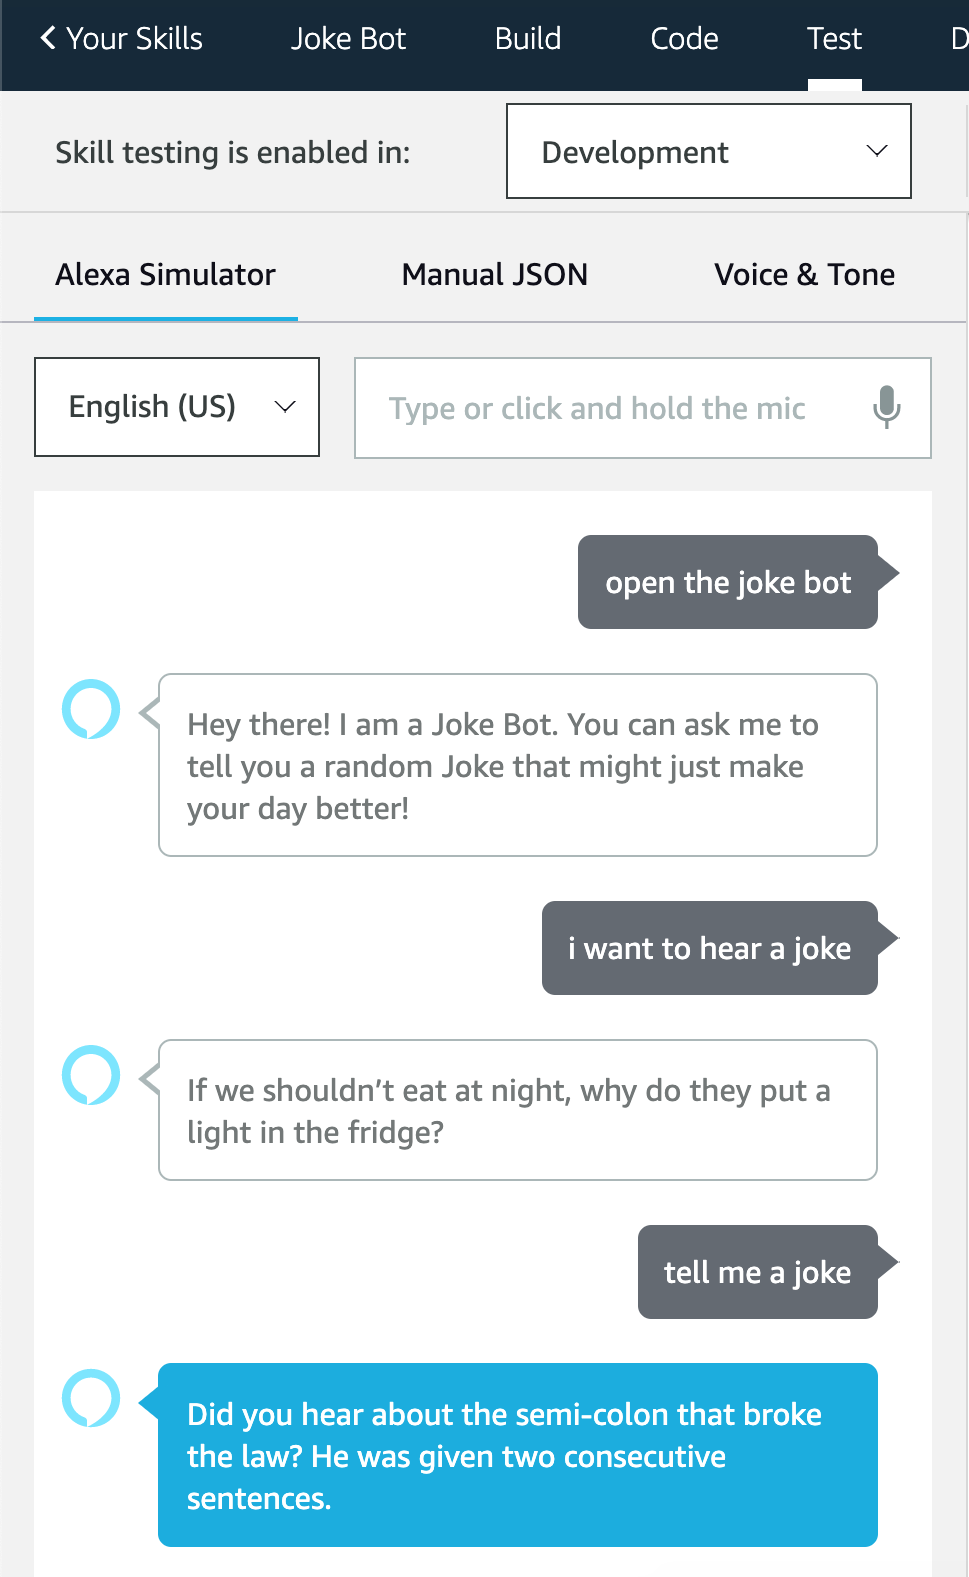Click the chevron inside the Development selector

click(x=876, y=151)
